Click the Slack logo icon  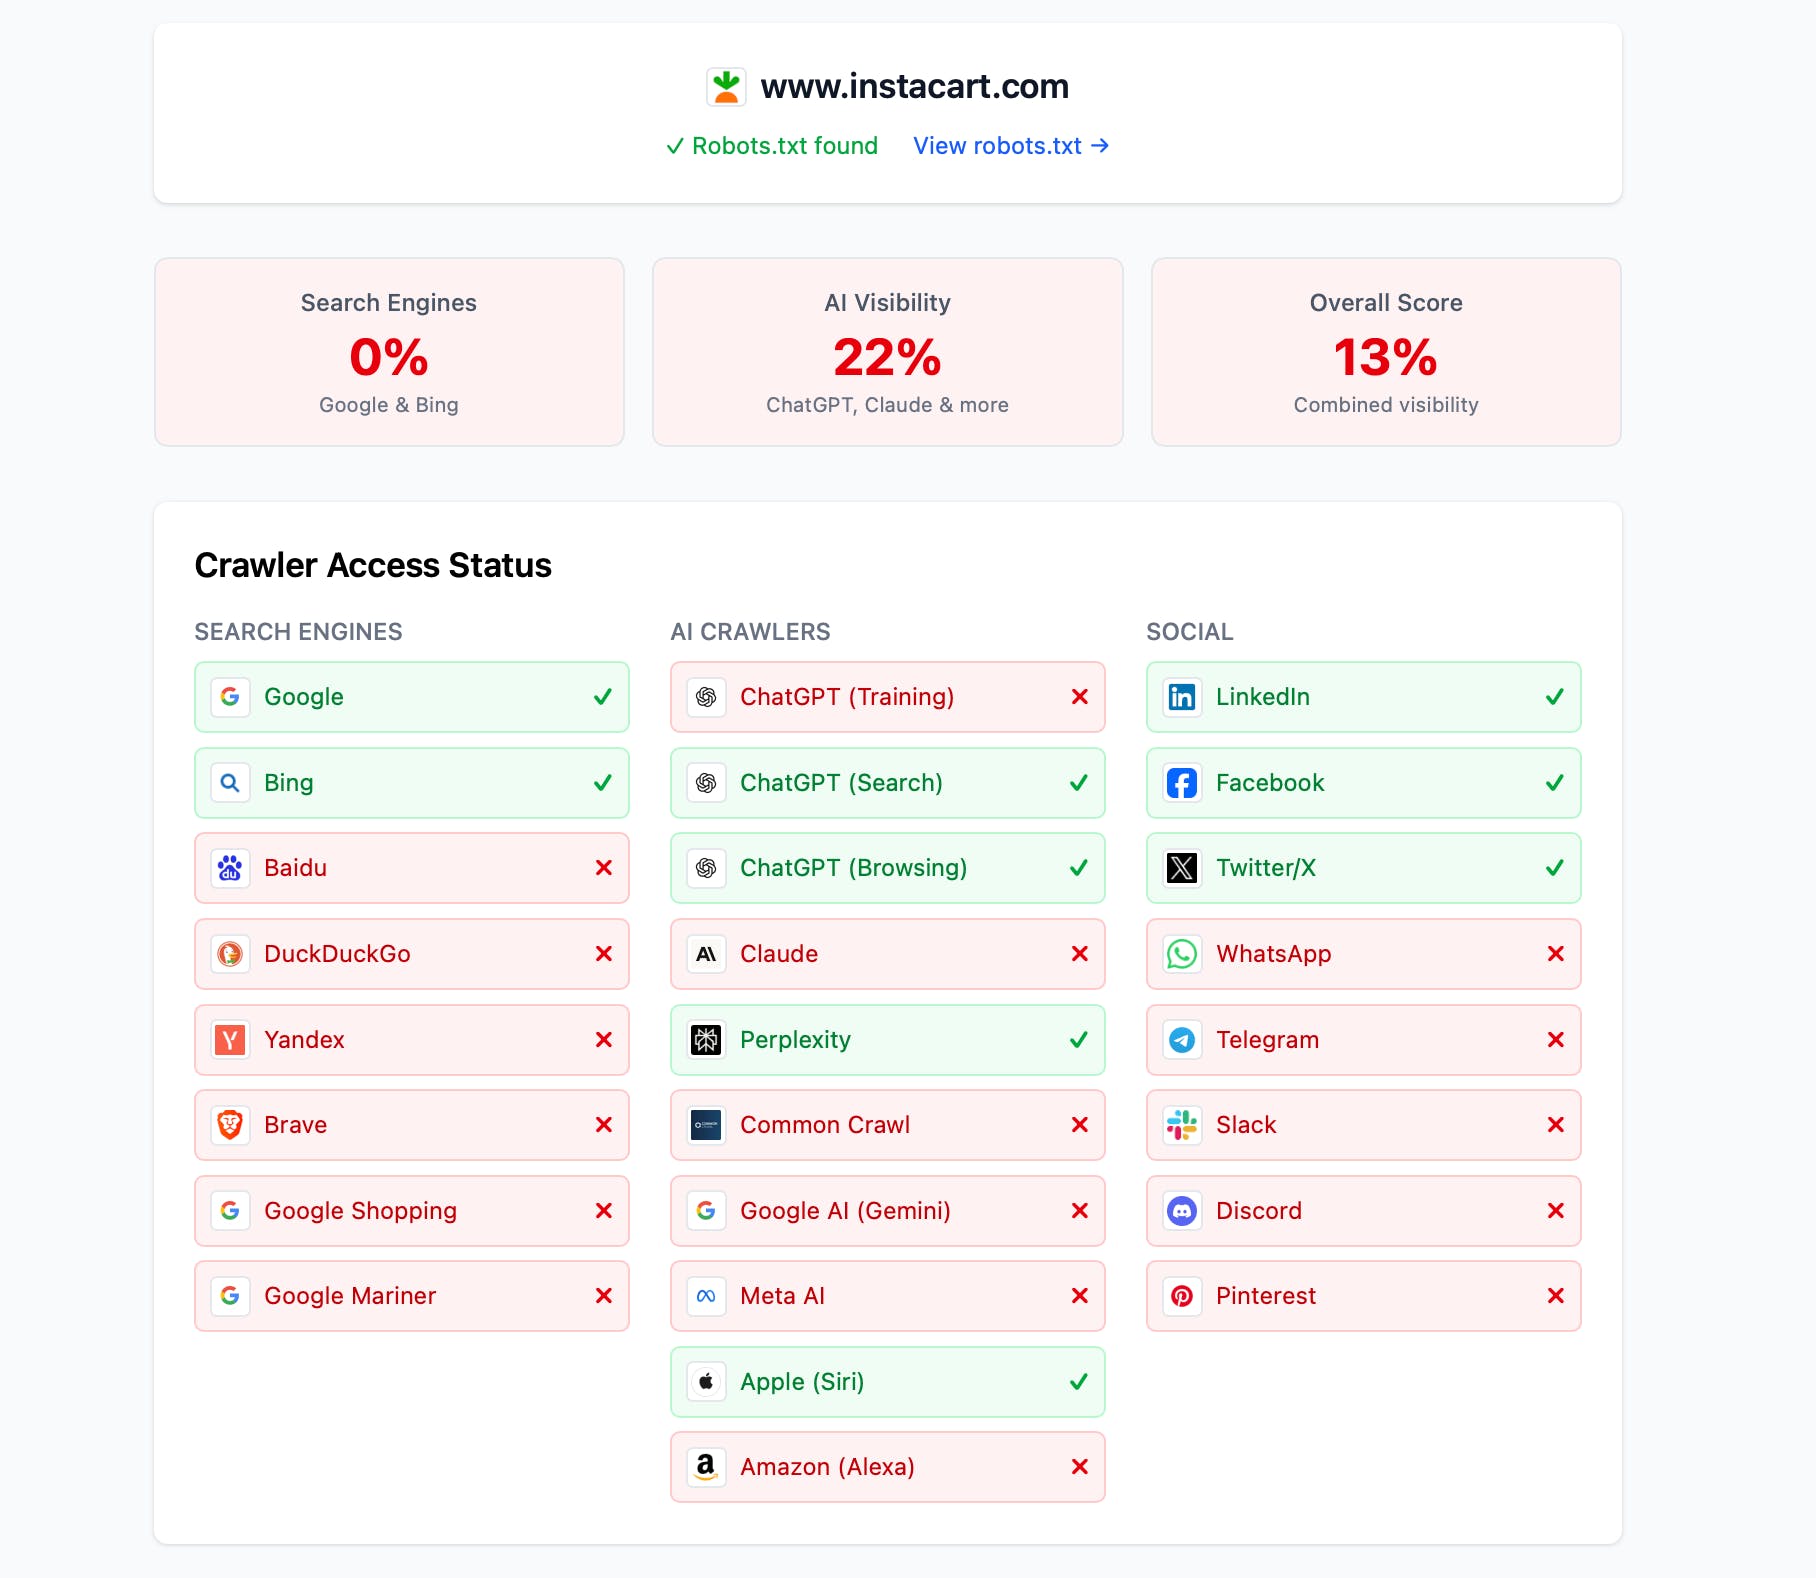(x=1182, y=1125)
